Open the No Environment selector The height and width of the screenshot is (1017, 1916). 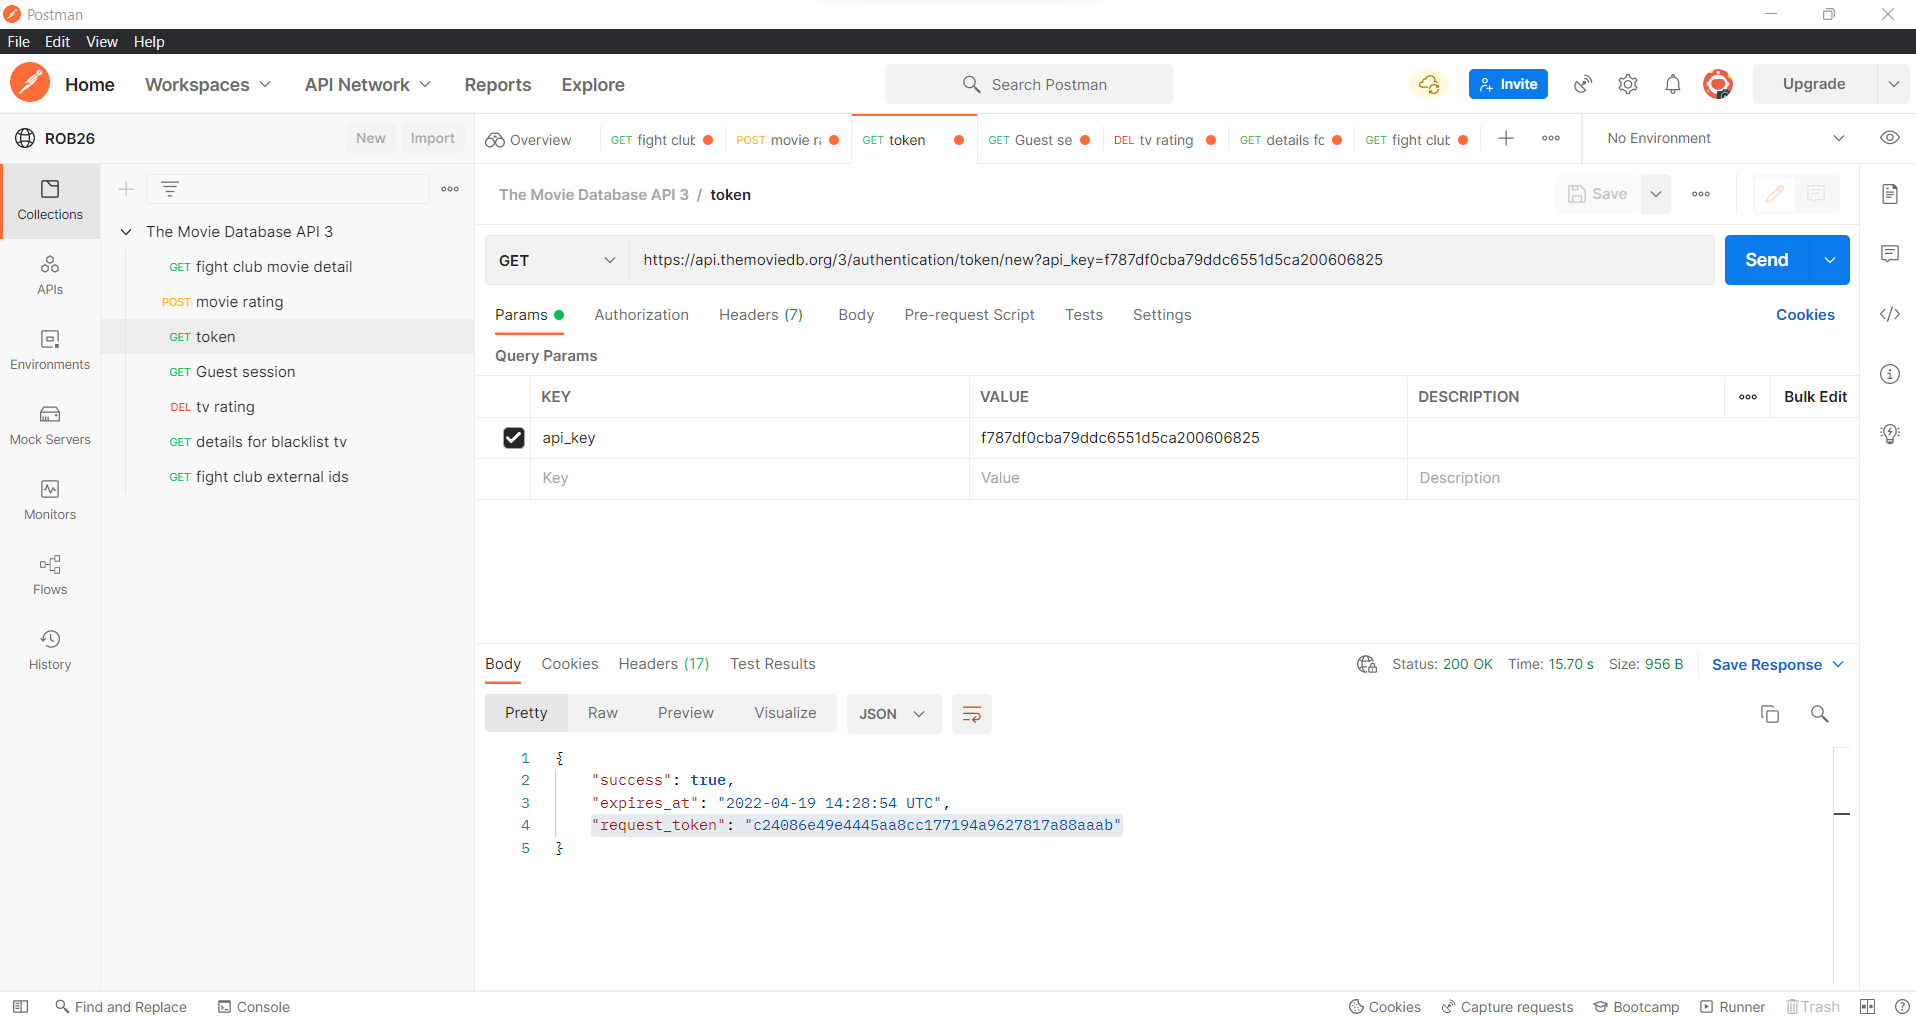click(1722, 138)
